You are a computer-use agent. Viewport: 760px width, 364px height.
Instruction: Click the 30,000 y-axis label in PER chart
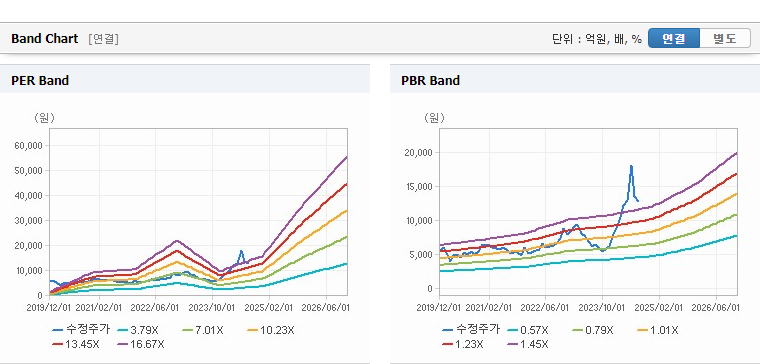point(30,221)
